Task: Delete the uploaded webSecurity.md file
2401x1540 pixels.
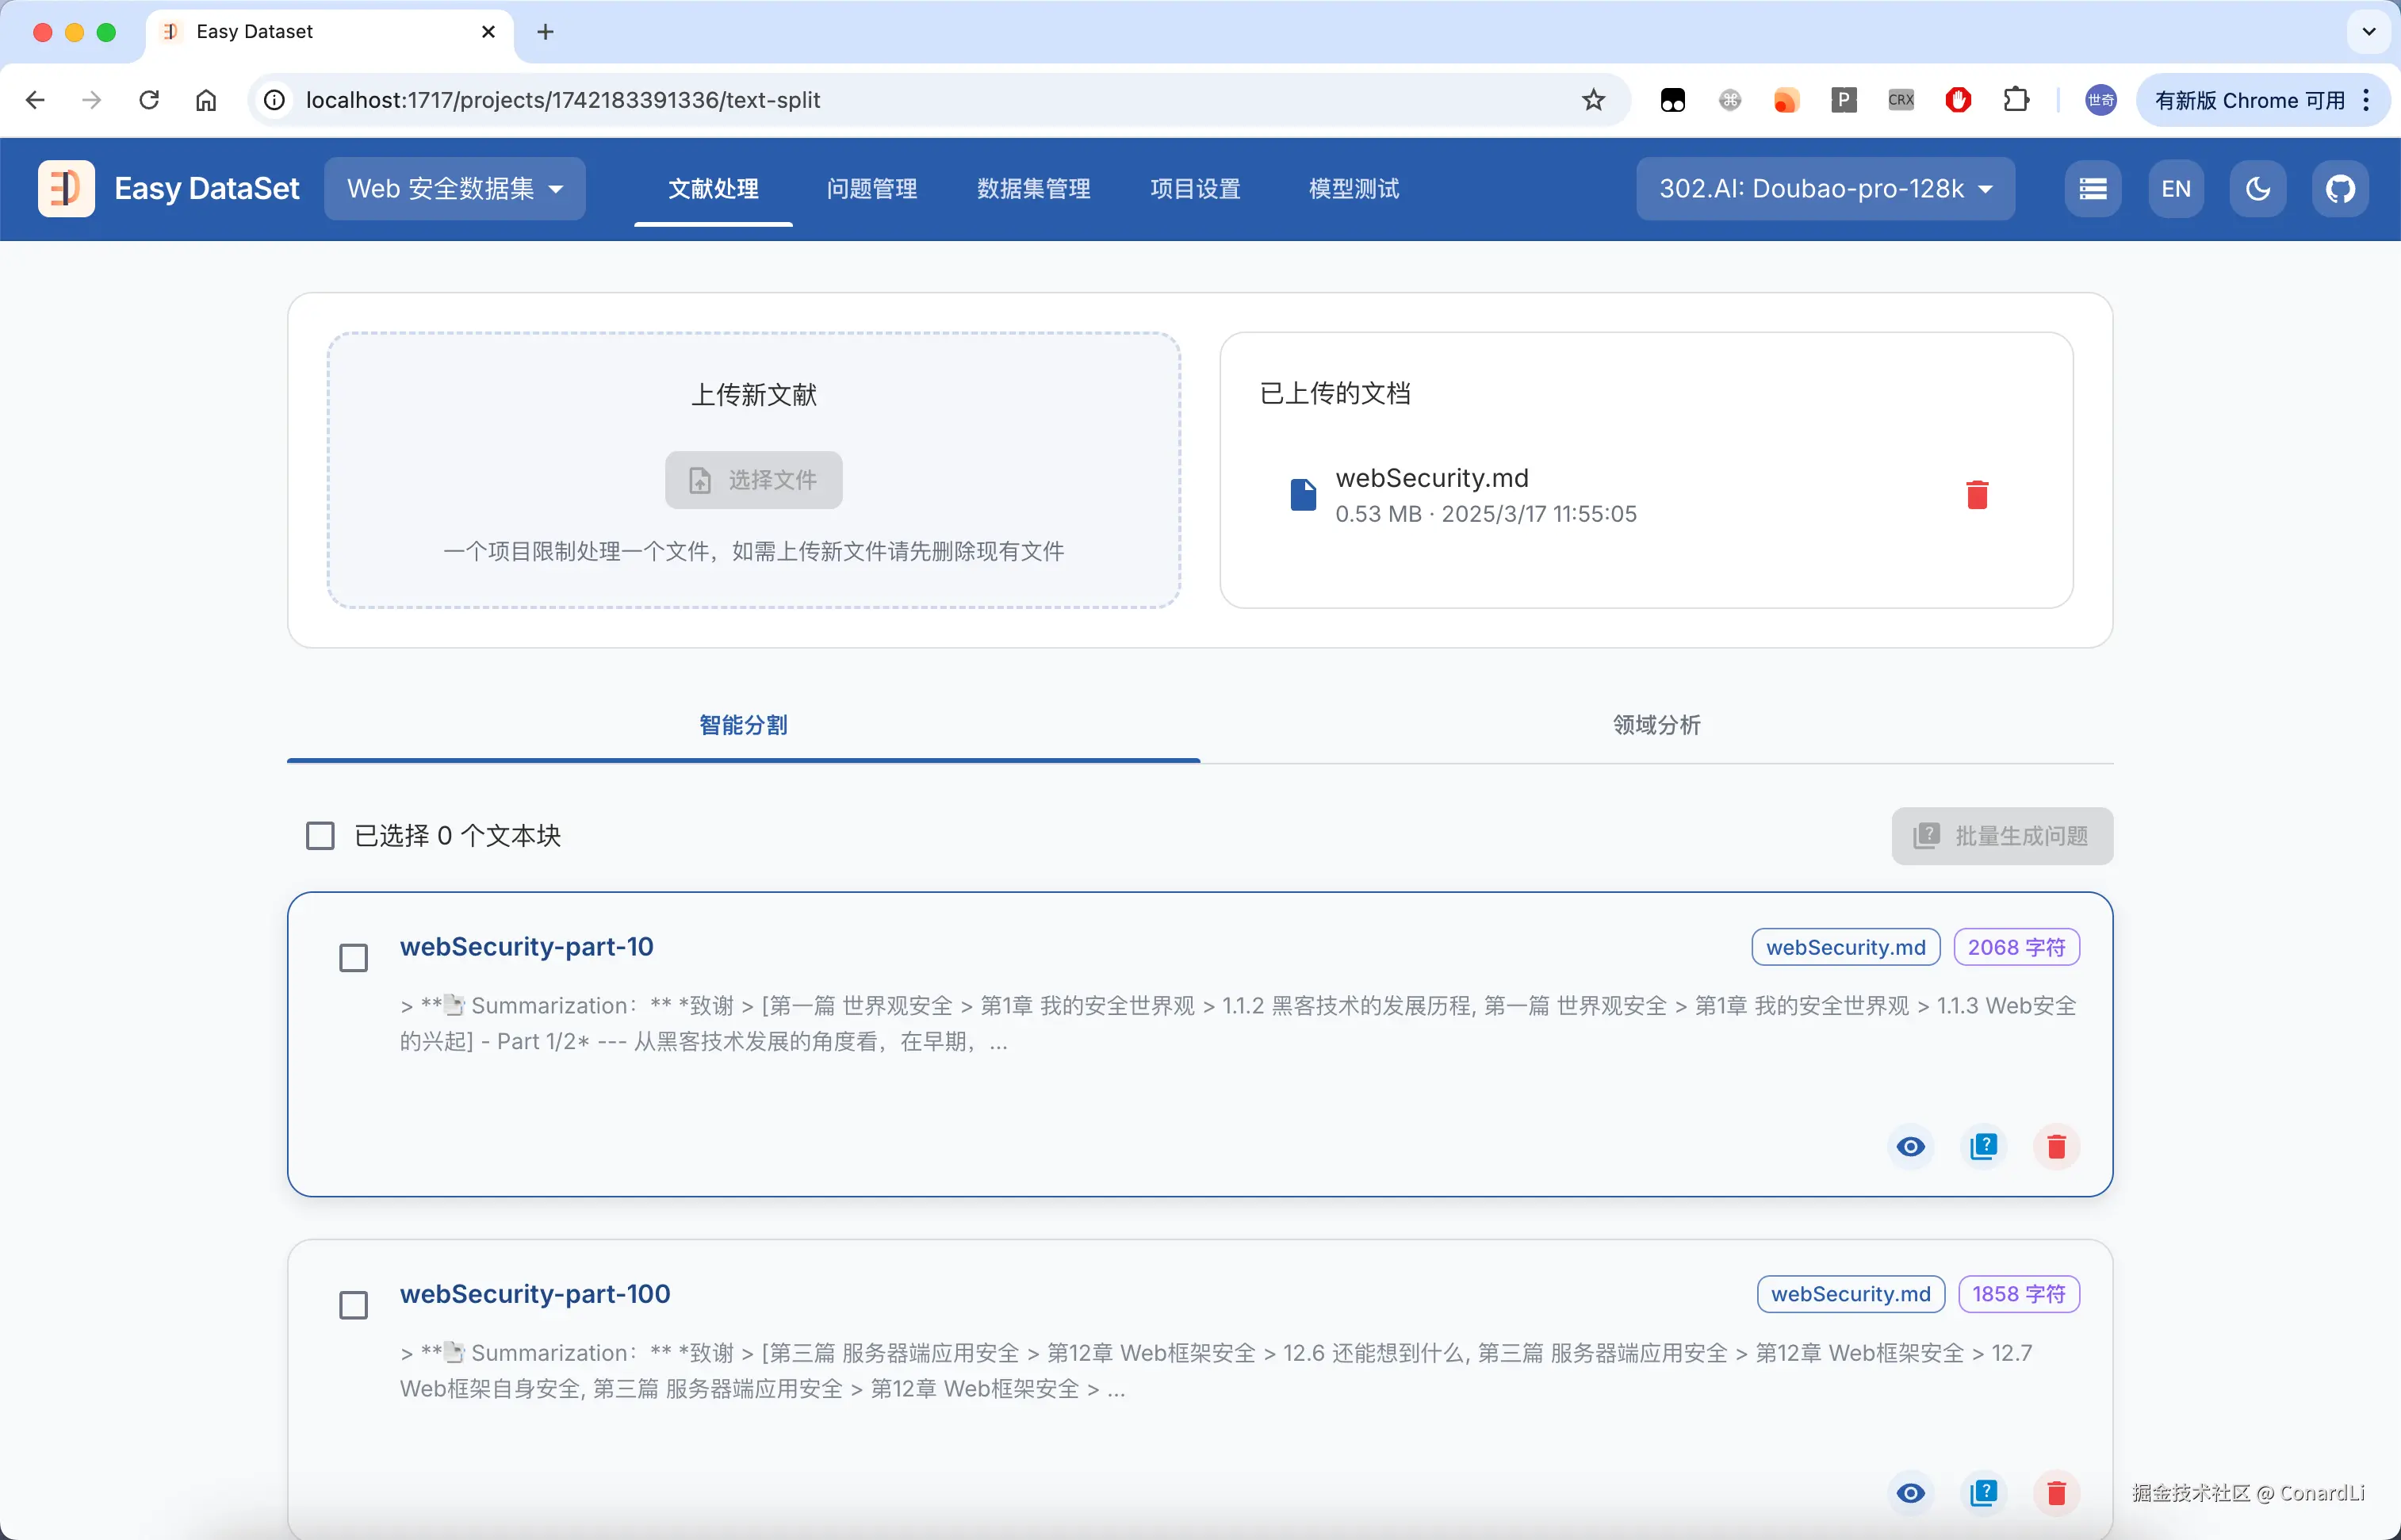Action: click(x=1976, y=495)
